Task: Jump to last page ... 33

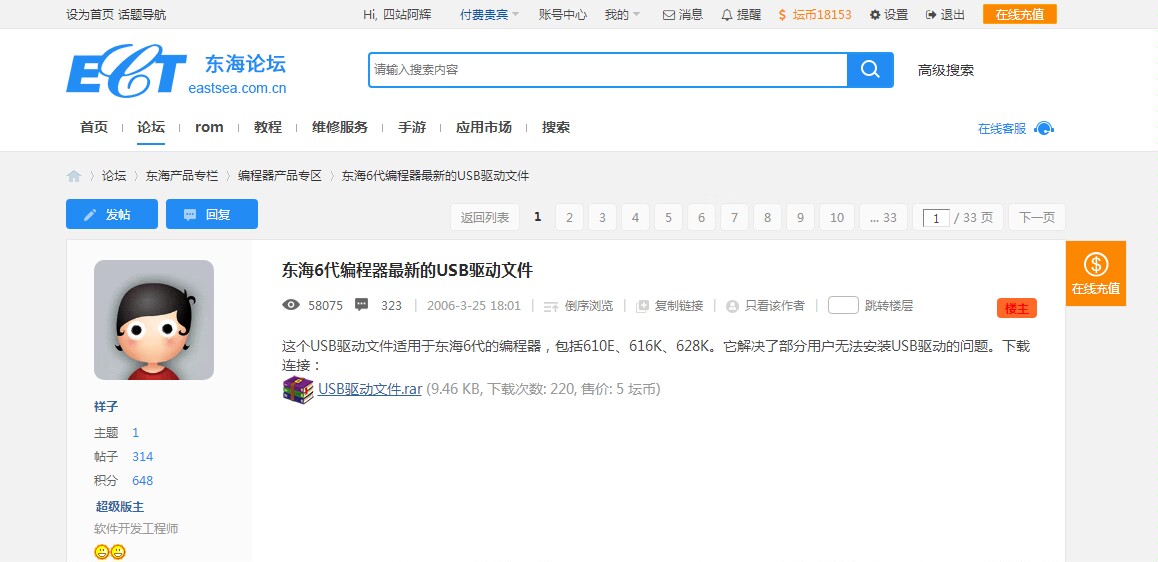Action: pos(883,217)
